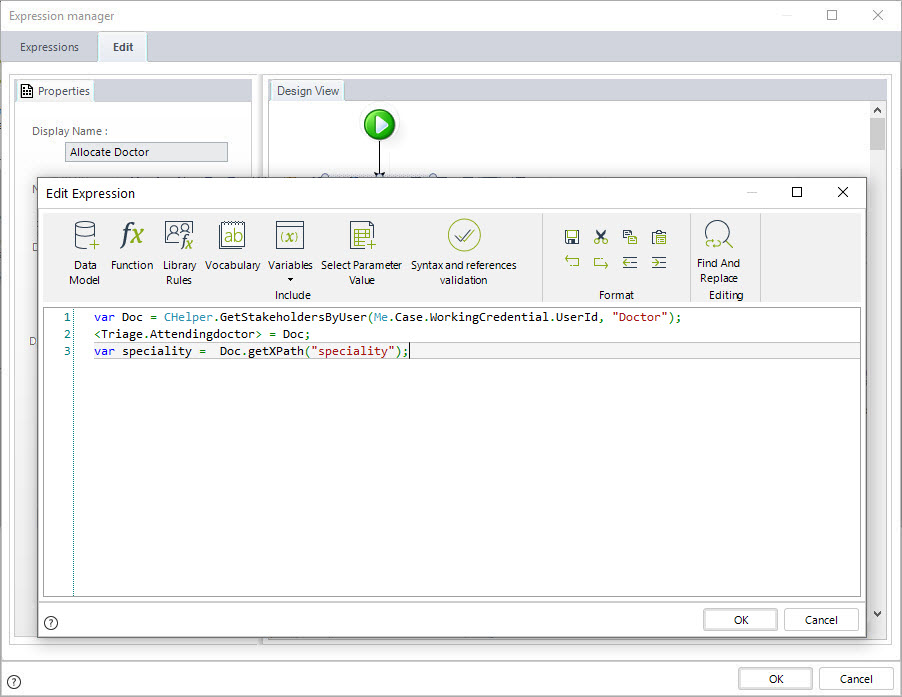Click the Save icon in Format group
Viewport: 902px width, 697px height.
pyautogui.click(x=572, y=237)
